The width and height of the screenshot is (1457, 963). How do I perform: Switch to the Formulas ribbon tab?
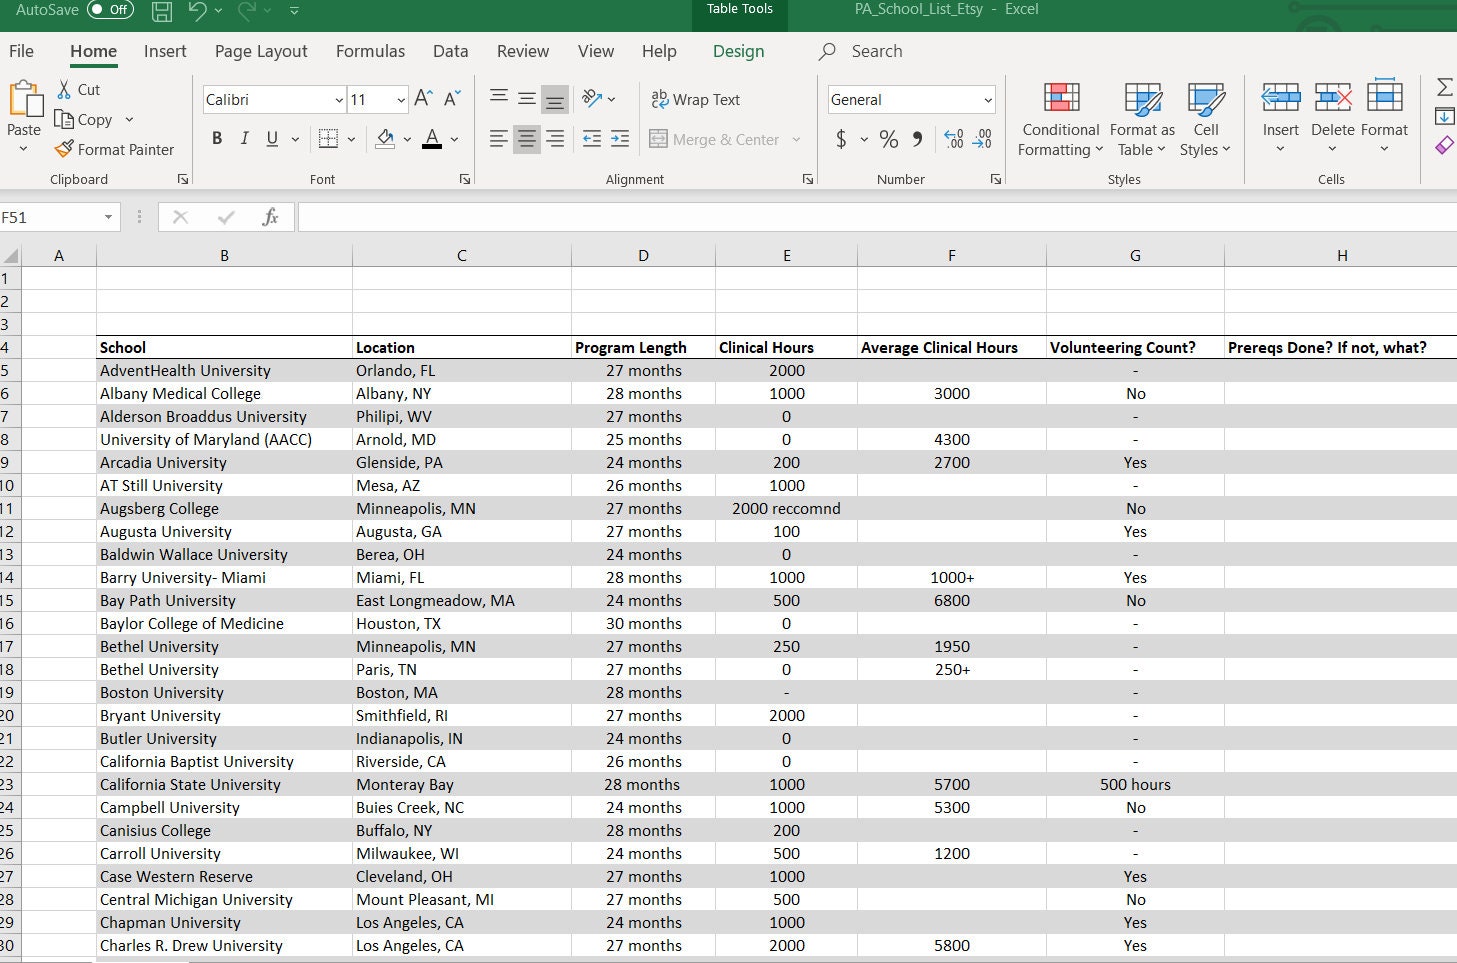click(x=370, y=51)
